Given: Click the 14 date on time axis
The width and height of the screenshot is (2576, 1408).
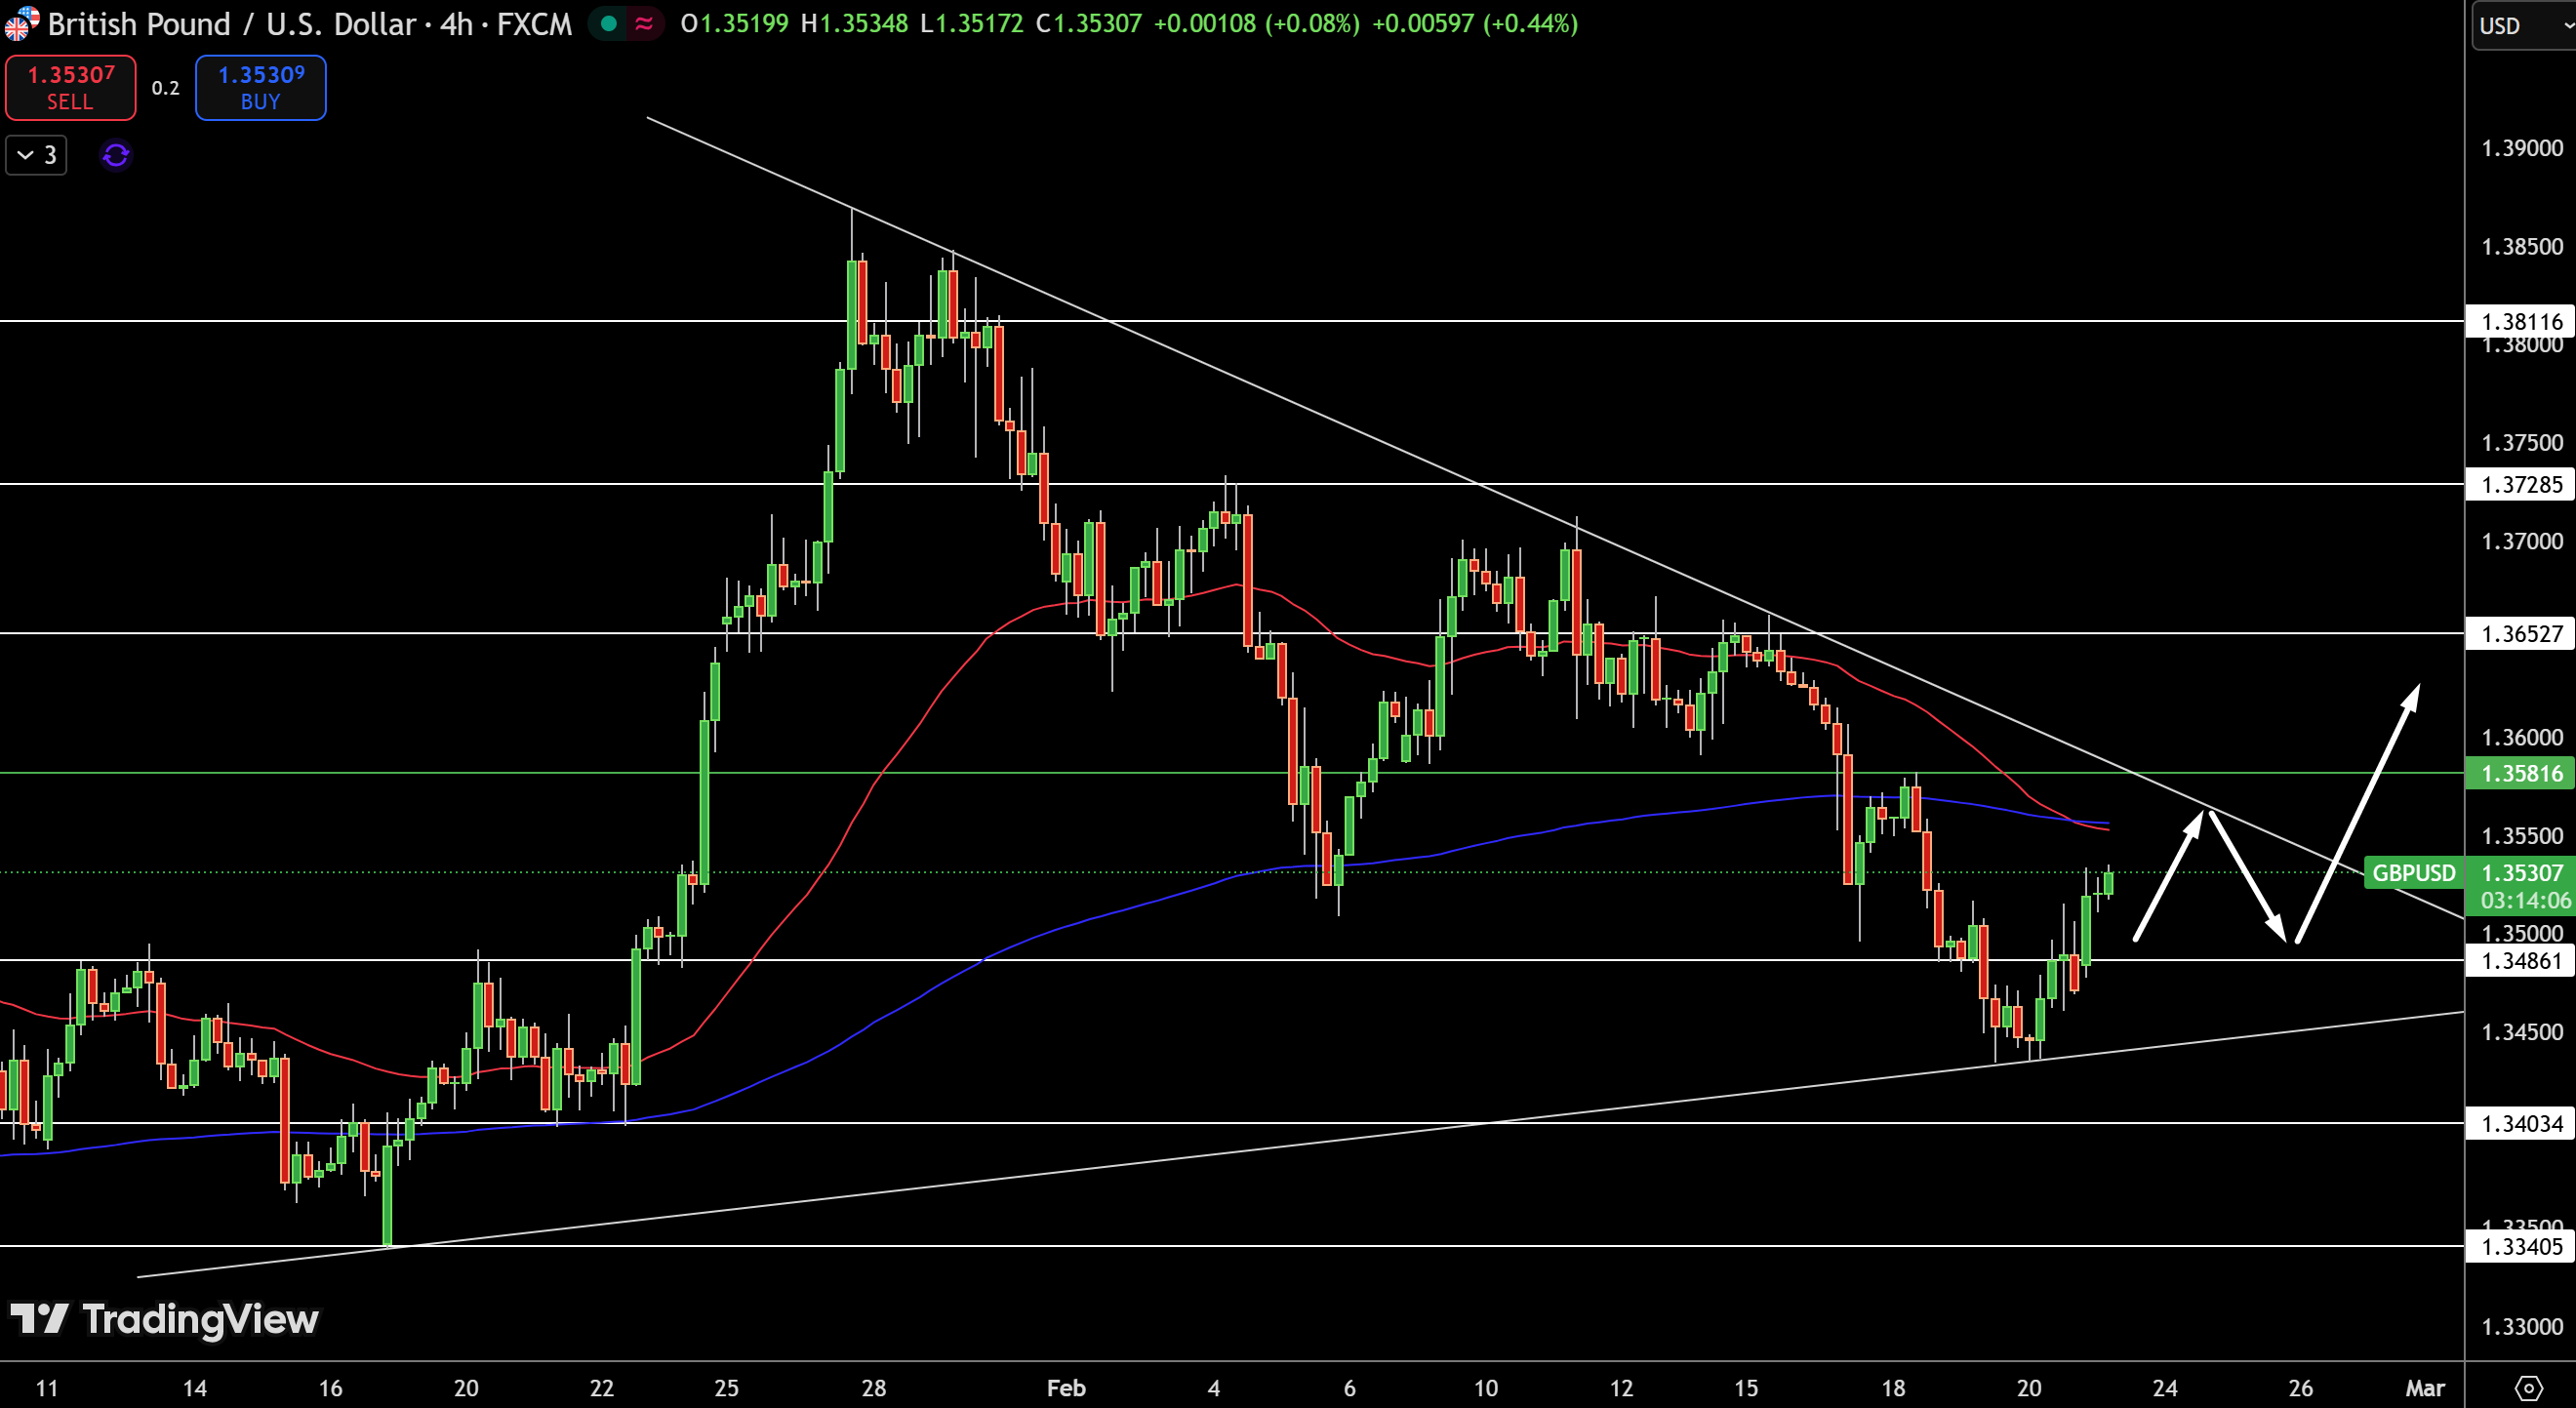Looking at the screenshot, I should (195, 1388).
